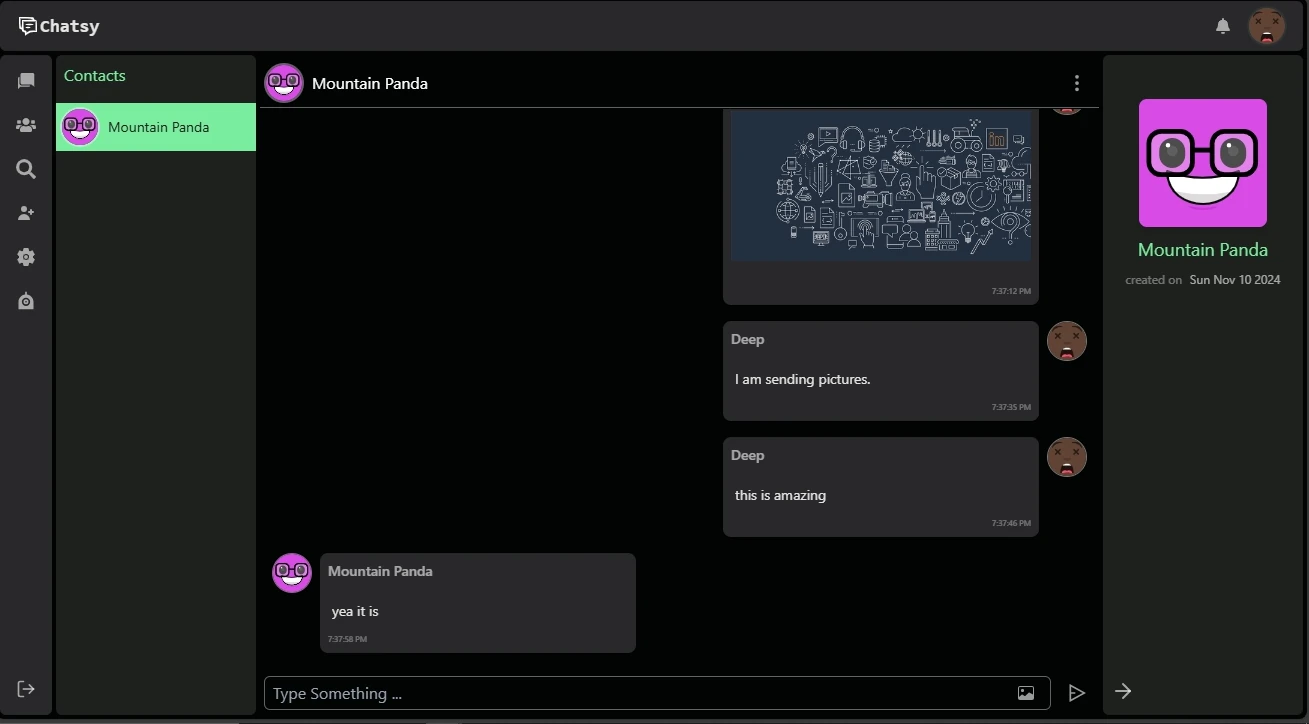Click the large Mountain Panda profile picture
1309x724 pixels.
point(1203,163)
